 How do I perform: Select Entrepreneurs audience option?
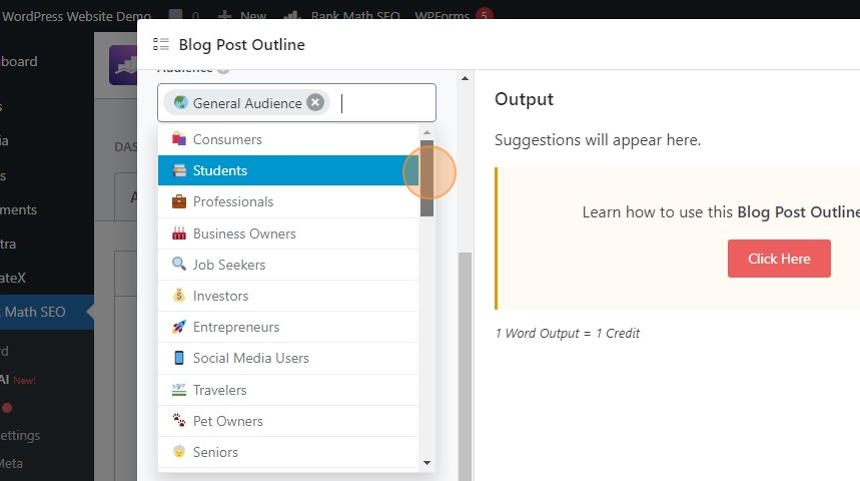(288, 327)
